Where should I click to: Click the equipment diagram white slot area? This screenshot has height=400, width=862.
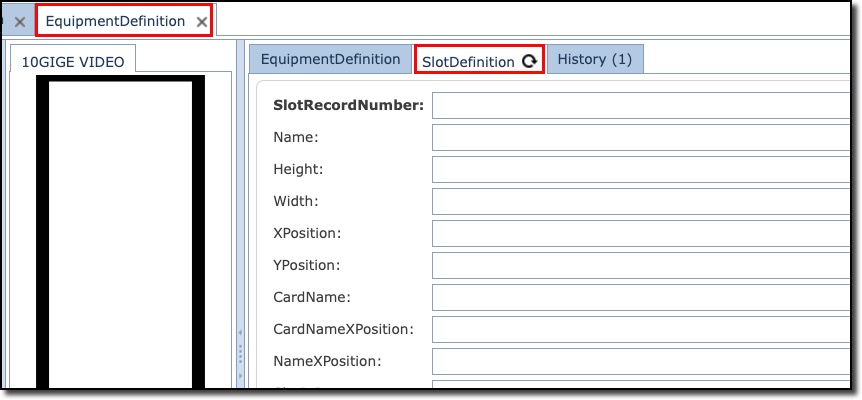point(120,230)
